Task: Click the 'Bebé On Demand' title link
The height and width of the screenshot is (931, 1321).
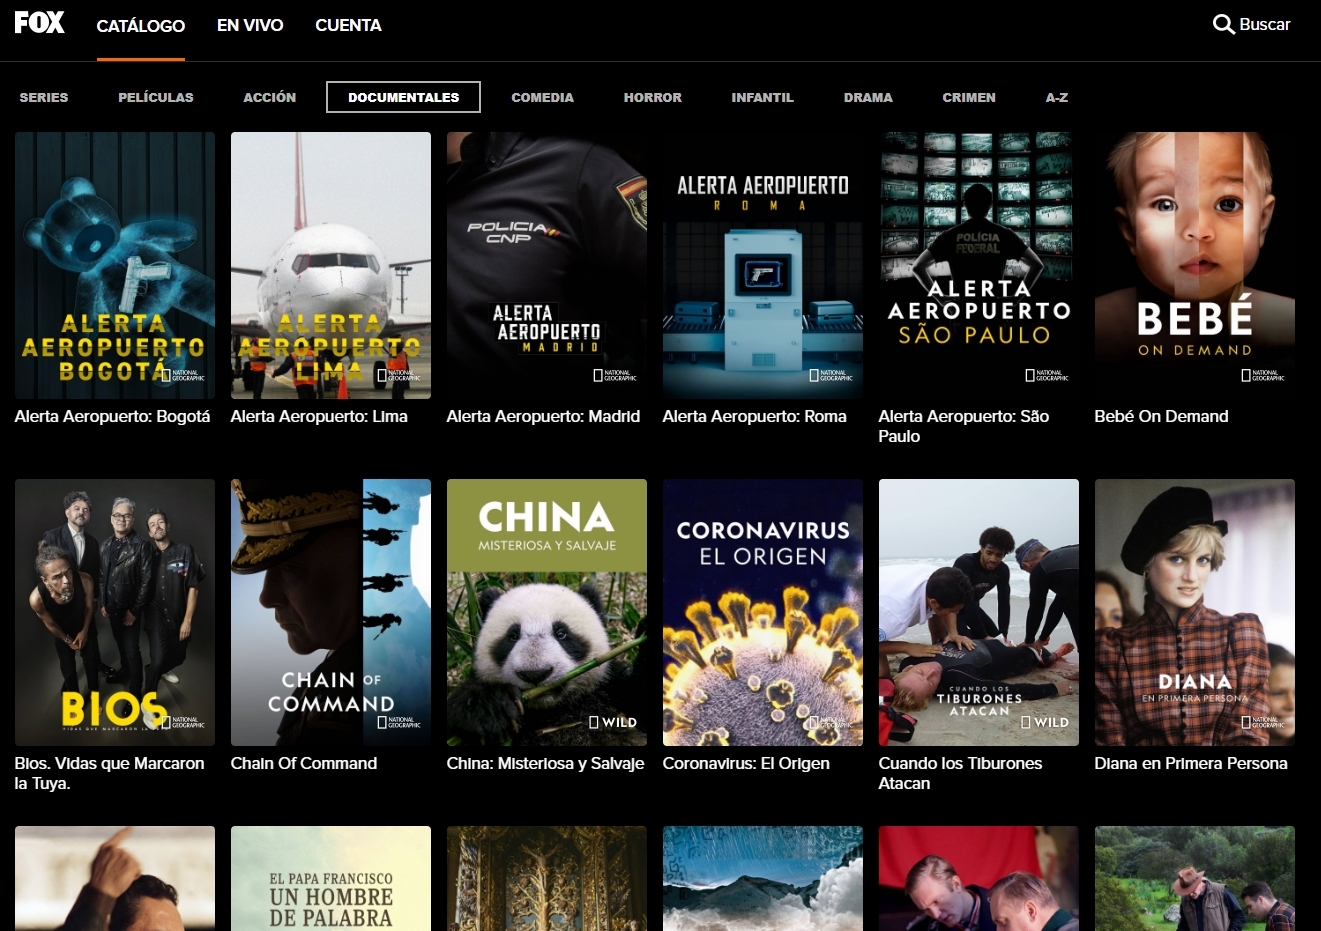Action: coord(1162,417)
